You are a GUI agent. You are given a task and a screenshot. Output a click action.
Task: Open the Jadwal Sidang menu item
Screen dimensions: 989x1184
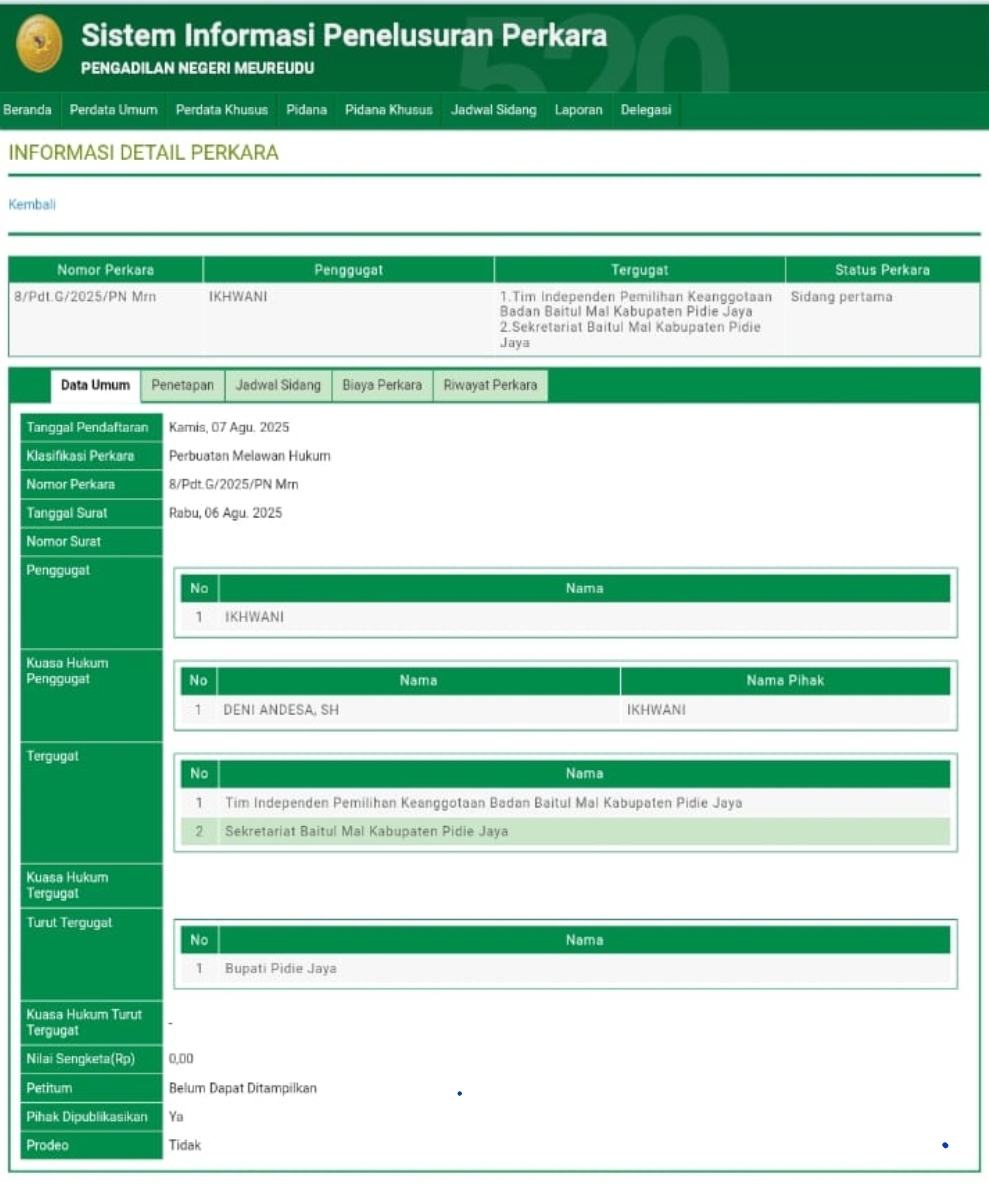[494, 110]
